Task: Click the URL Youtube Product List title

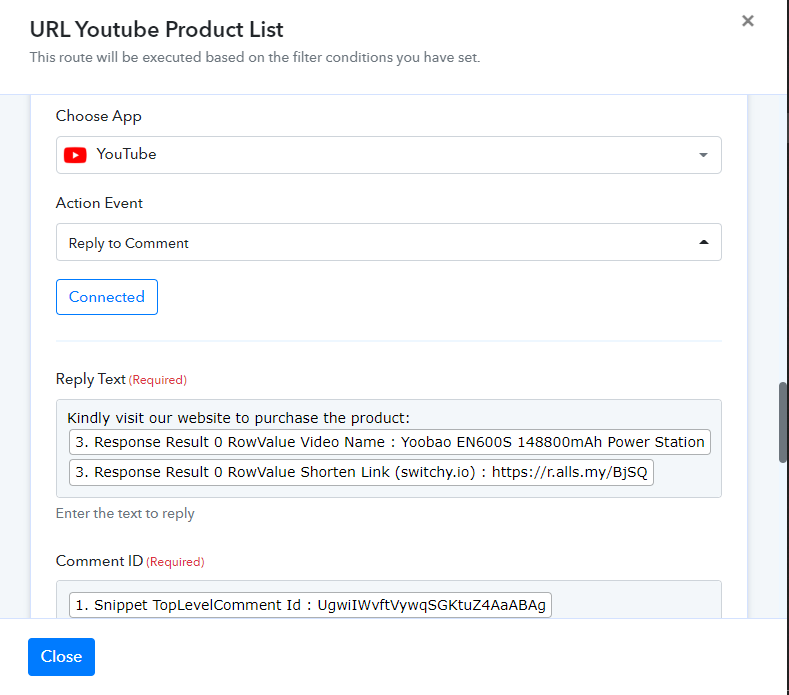Action: click(x=156, y=29)
